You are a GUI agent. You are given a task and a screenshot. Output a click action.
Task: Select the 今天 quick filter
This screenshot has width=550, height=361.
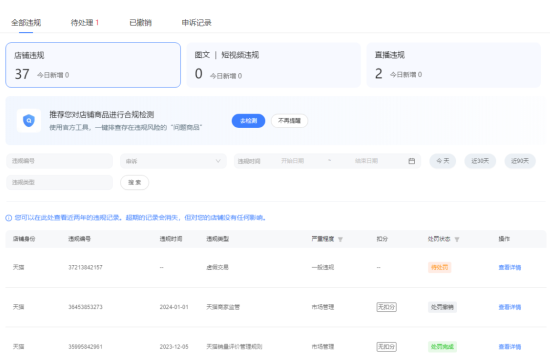[443, 161]
